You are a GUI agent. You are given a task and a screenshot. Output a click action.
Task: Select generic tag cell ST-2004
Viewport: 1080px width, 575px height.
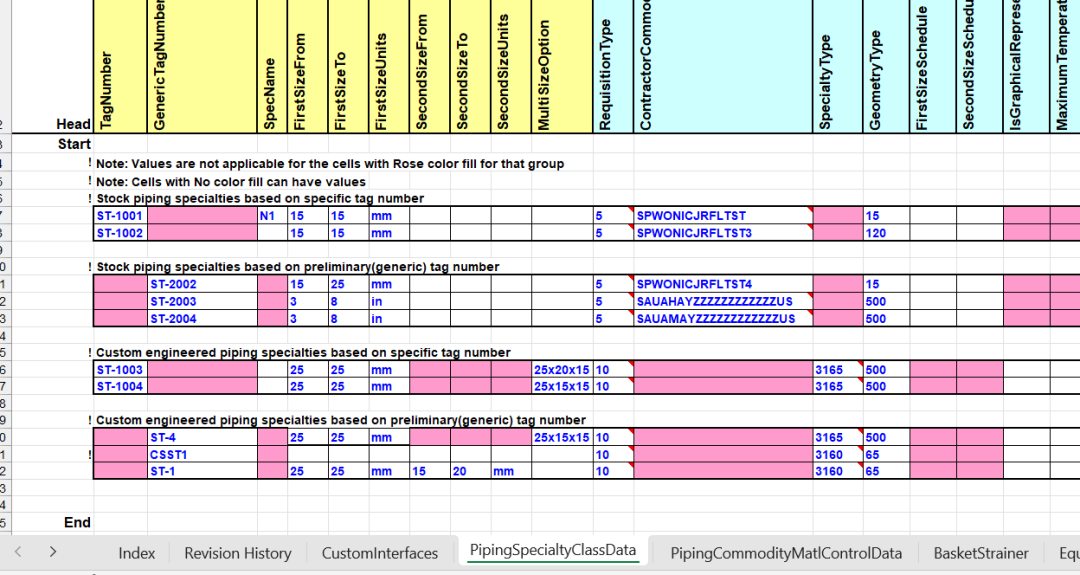202,318
